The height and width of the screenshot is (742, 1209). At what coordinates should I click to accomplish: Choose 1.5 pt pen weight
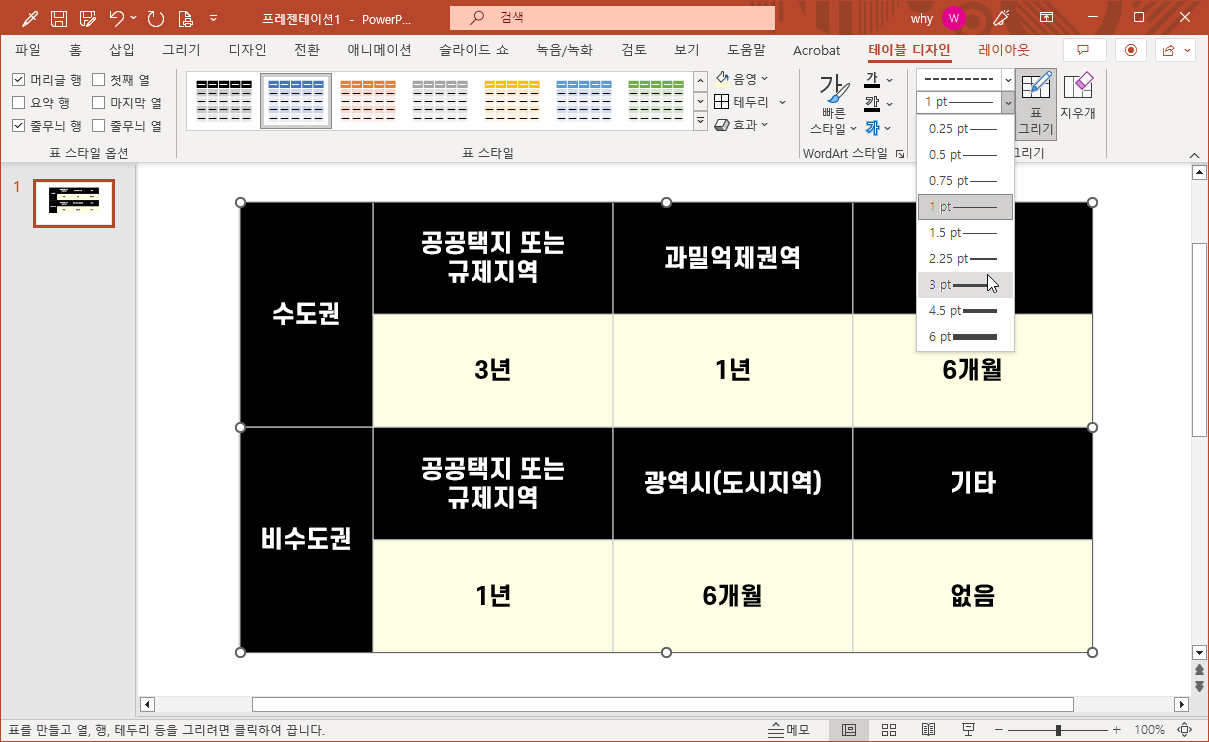click(965, 233)
